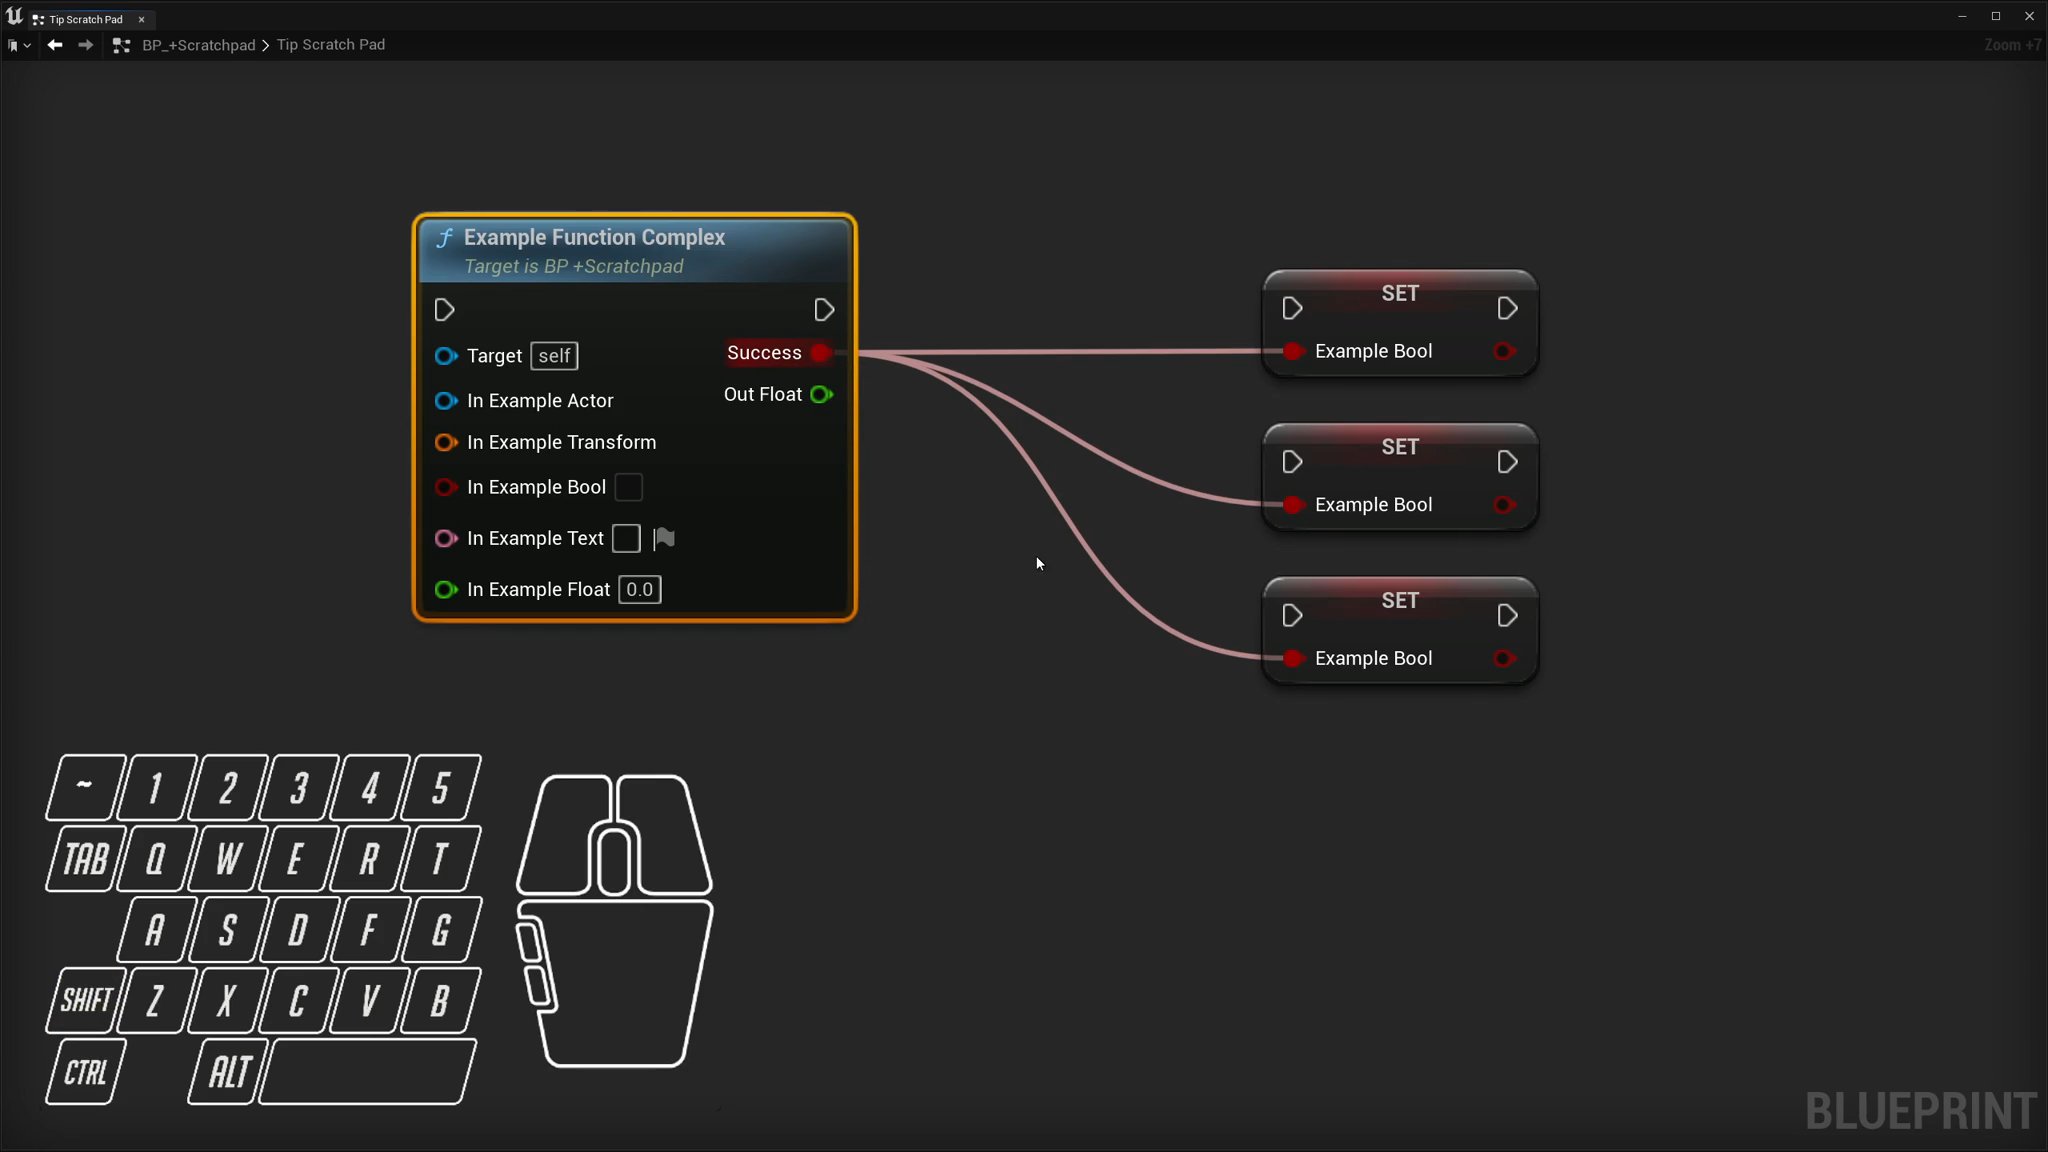Click the Out Float output pin

tap(821, 394)
